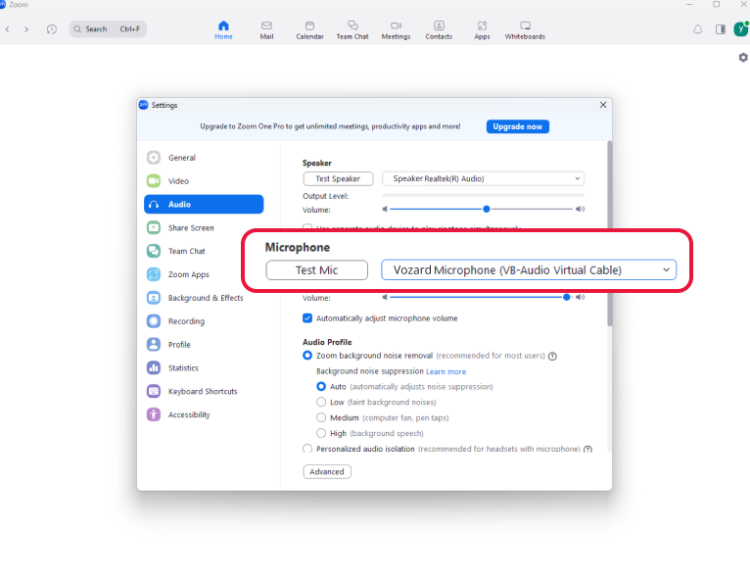
Task: Click the Test Speaker button
Action: 338,178
